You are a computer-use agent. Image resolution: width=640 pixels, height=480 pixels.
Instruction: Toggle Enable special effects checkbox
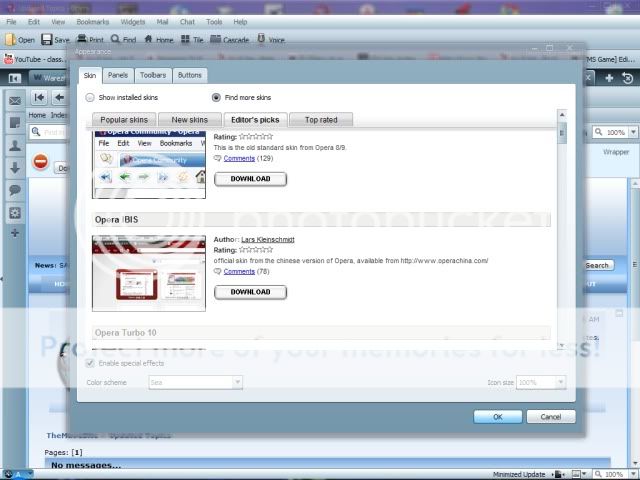(x=90, y=363)
